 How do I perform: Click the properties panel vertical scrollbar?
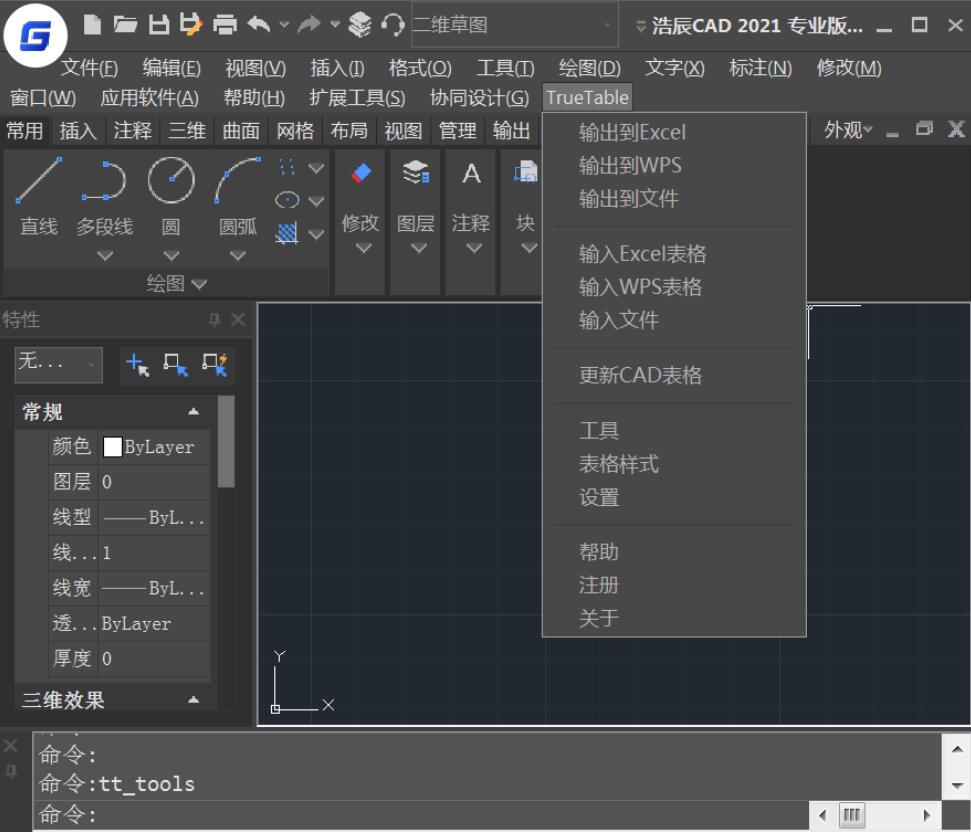pyautogui.click(x=227, y=441)
